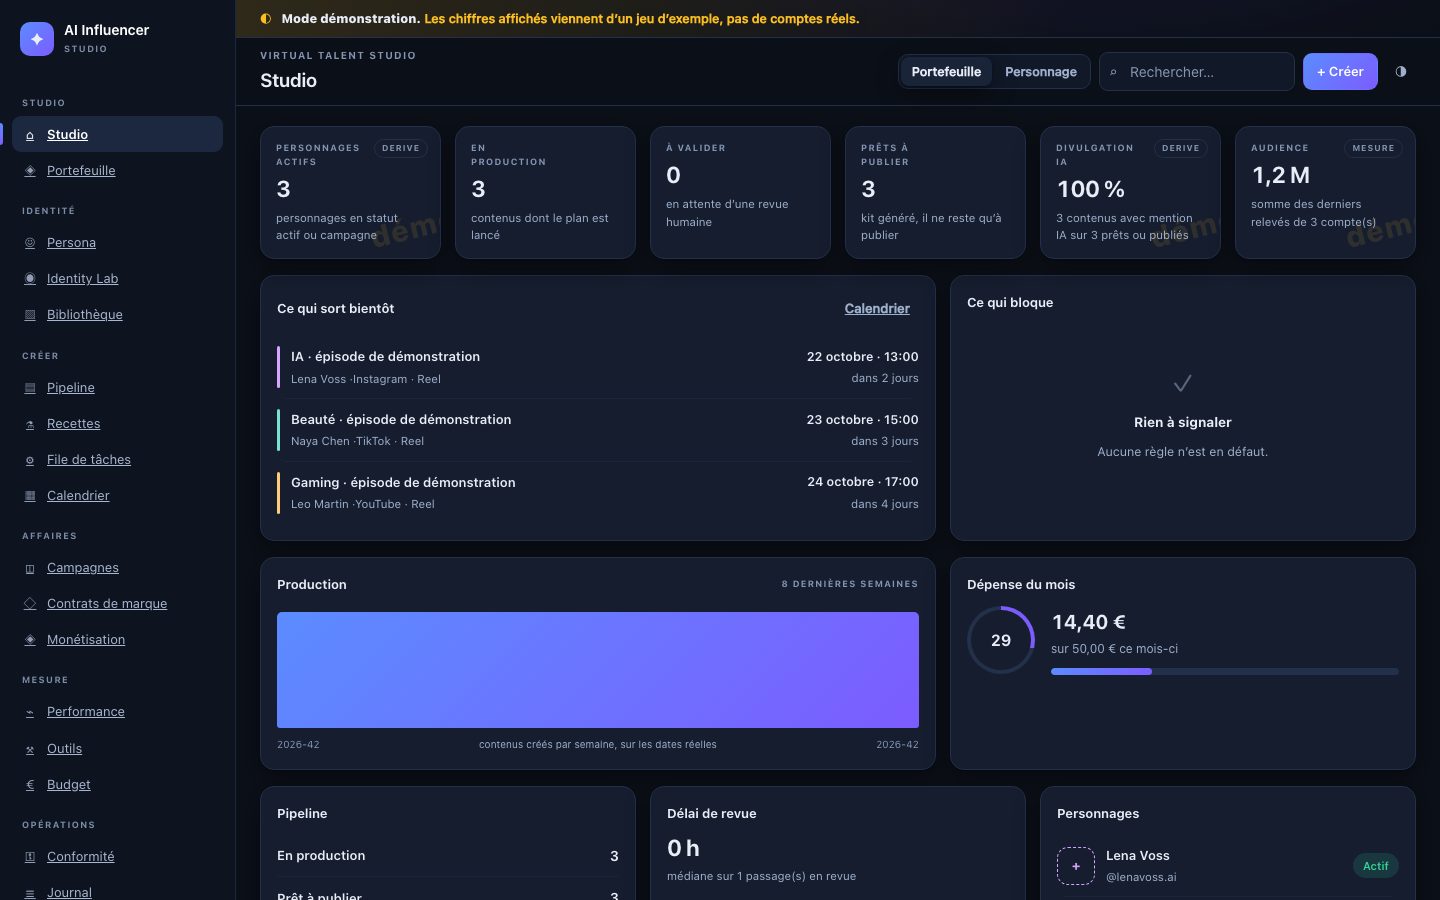Click the Bibliothèque sidebar icon
The height and width of the screenshot is (900, 1440).
click(x=30, y=315)
